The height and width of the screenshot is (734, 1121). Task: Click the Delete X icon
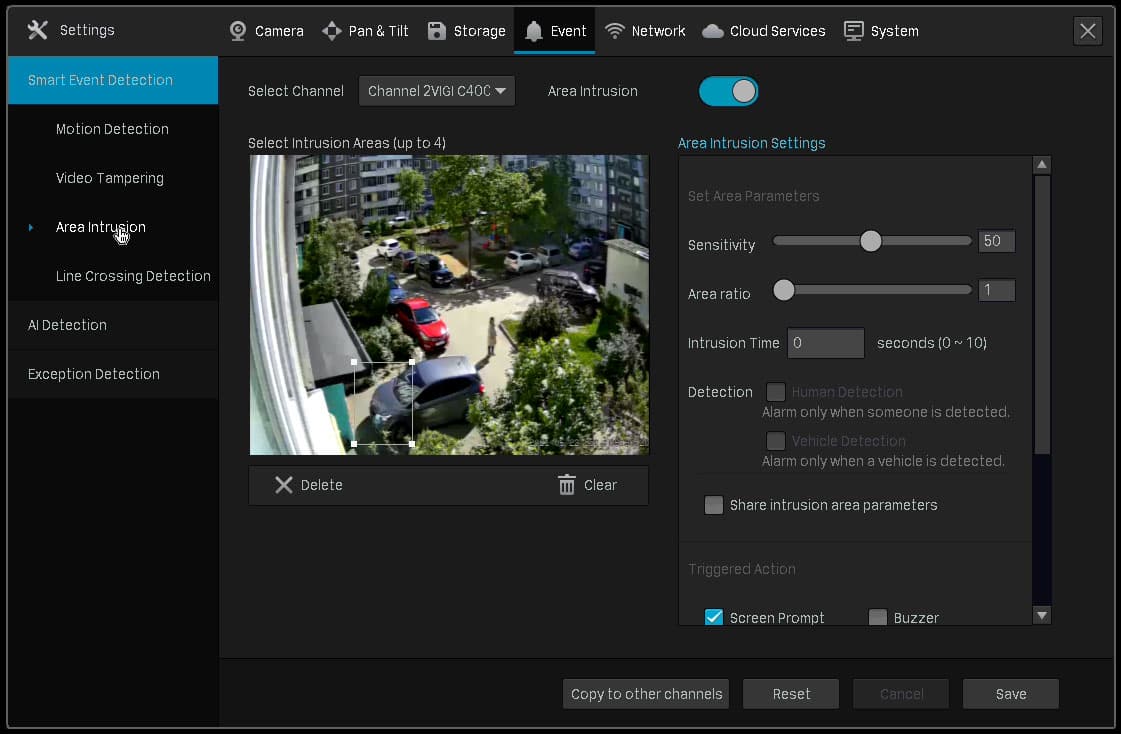pos(284,485)
